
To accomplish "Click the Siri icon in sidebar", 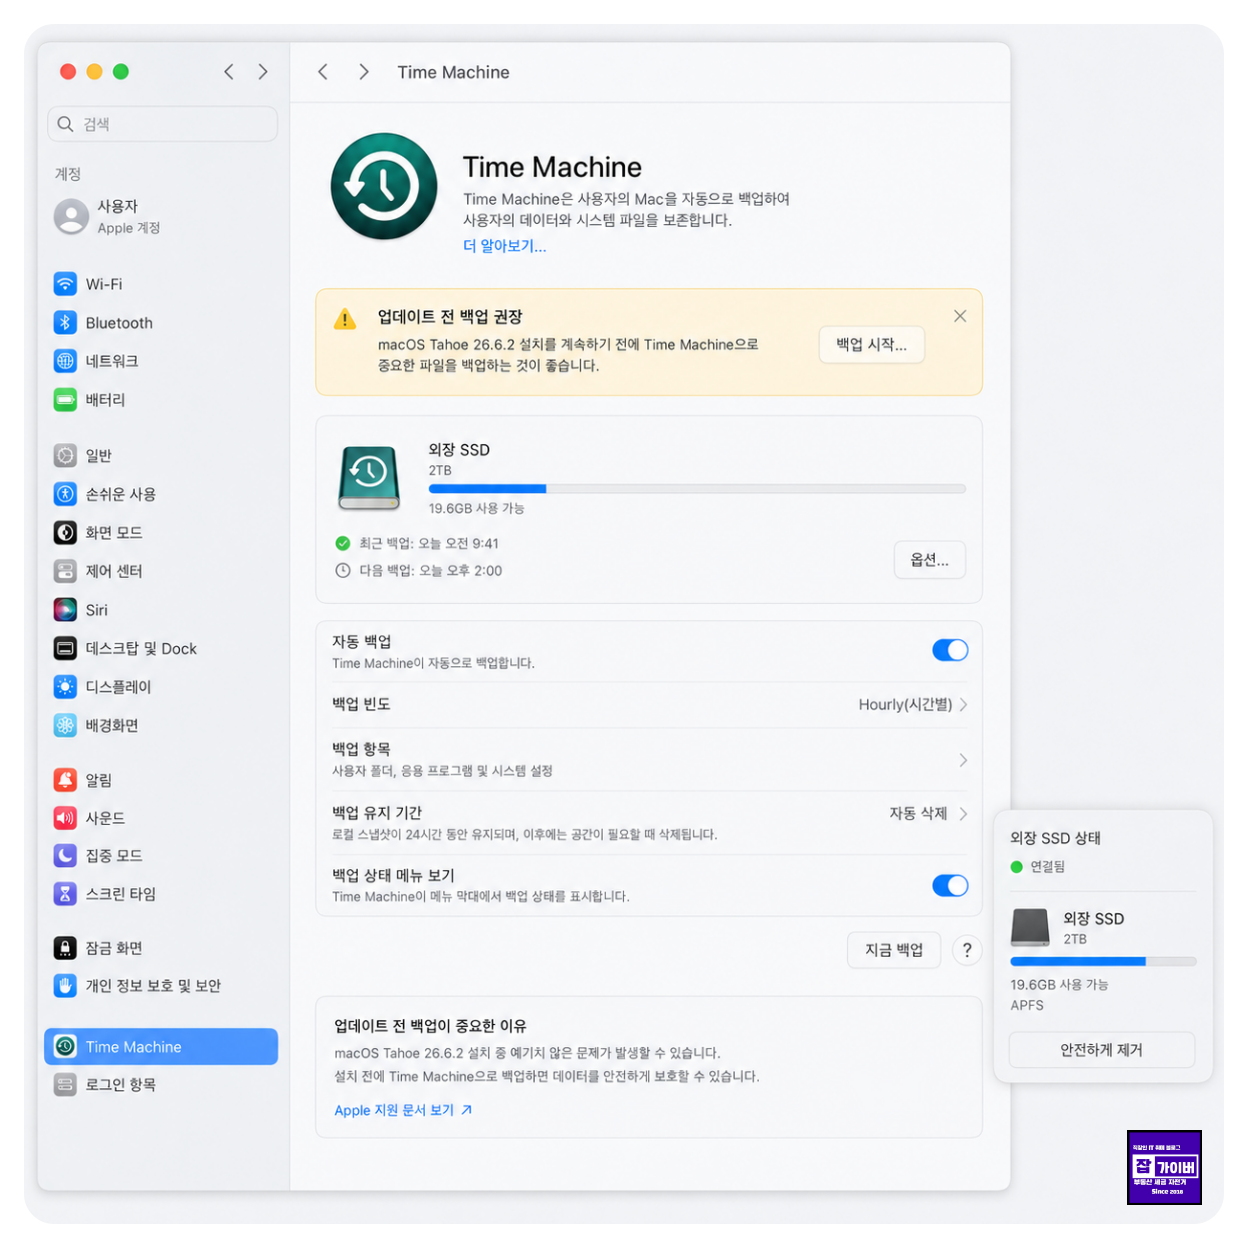I will [65, 610].
